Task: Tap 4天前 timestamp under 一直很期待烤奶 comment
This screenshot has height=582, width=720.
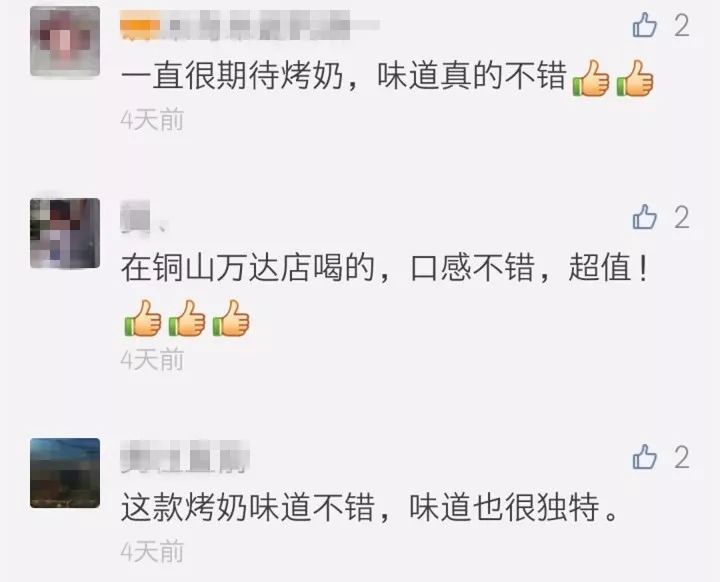Action: coord(152,120)
